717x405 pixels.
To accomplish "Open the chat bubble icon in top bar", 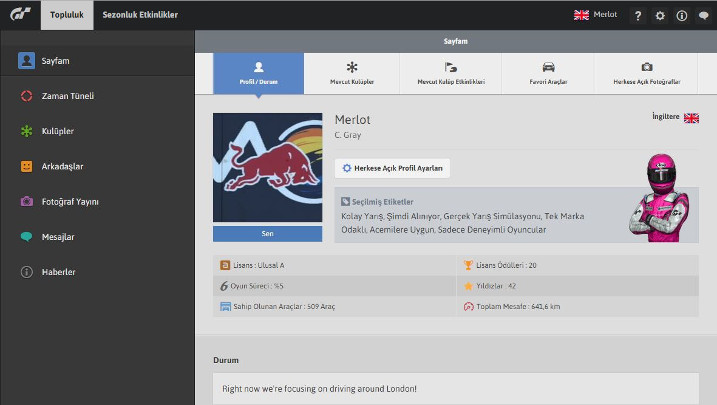I will 704,16.
